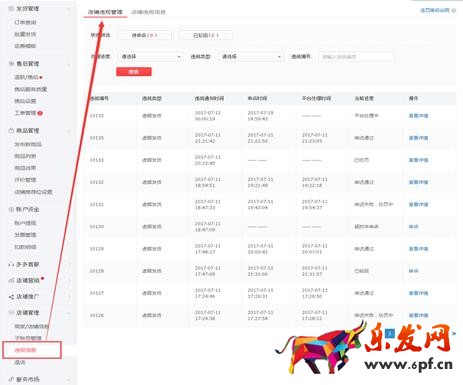Click the 服务市场 icon in sidebar
This screenshot has width=463, height=385.
(x=11, y=379)
